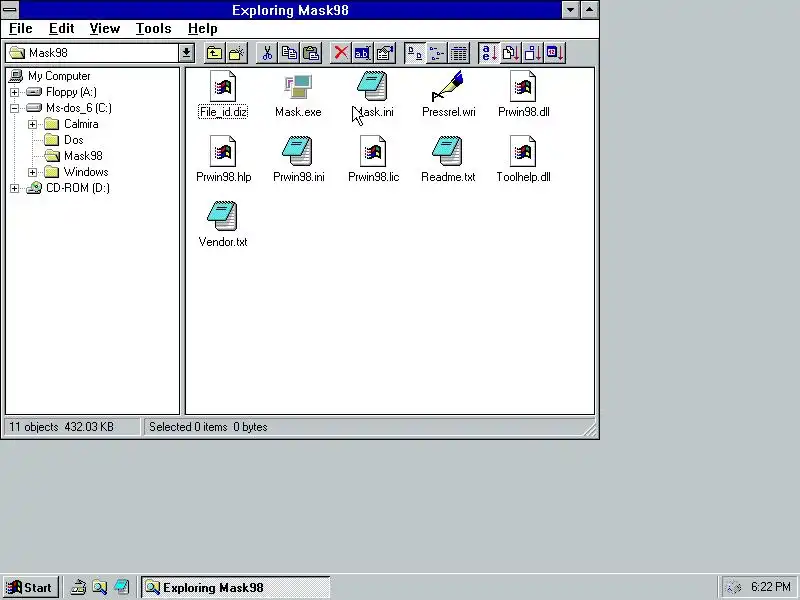The width and height of the screenshot is (800, 600).
Task: Expand the CD-ROM (D:) tree node
Action: coord(14,188)
